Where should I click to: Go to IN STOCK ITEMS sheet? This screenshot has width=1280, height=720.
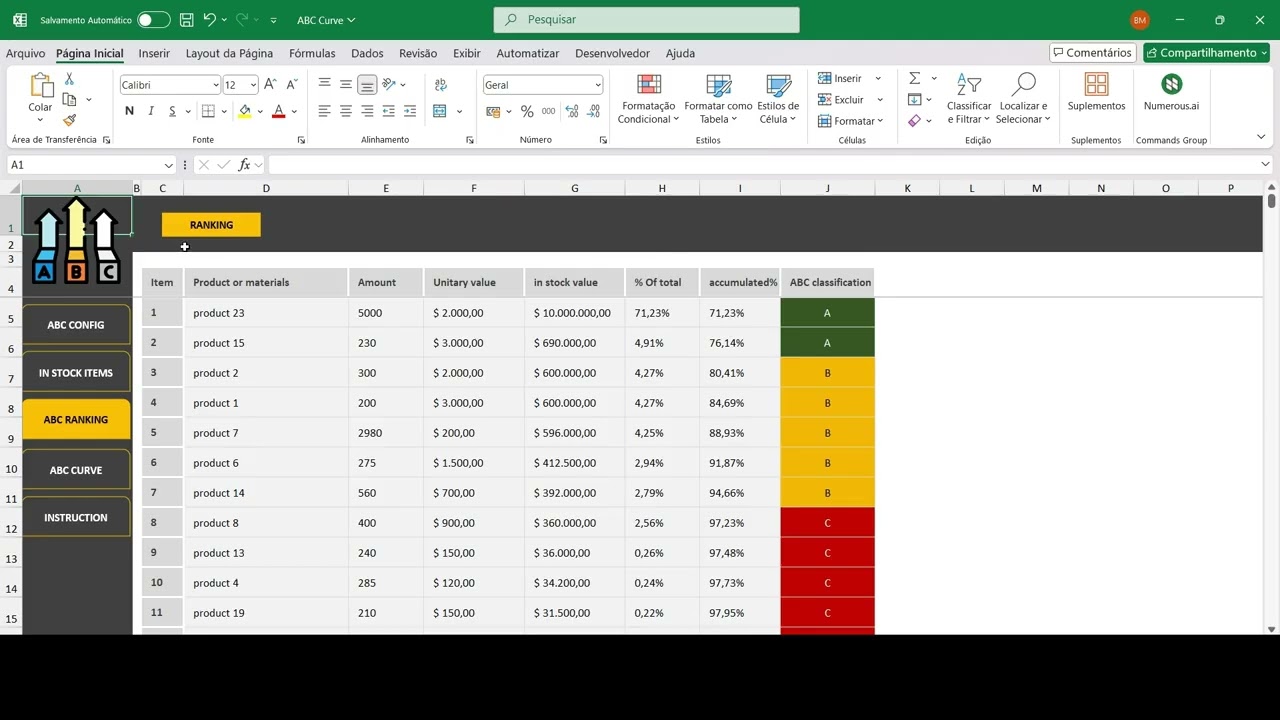(76, 373)
